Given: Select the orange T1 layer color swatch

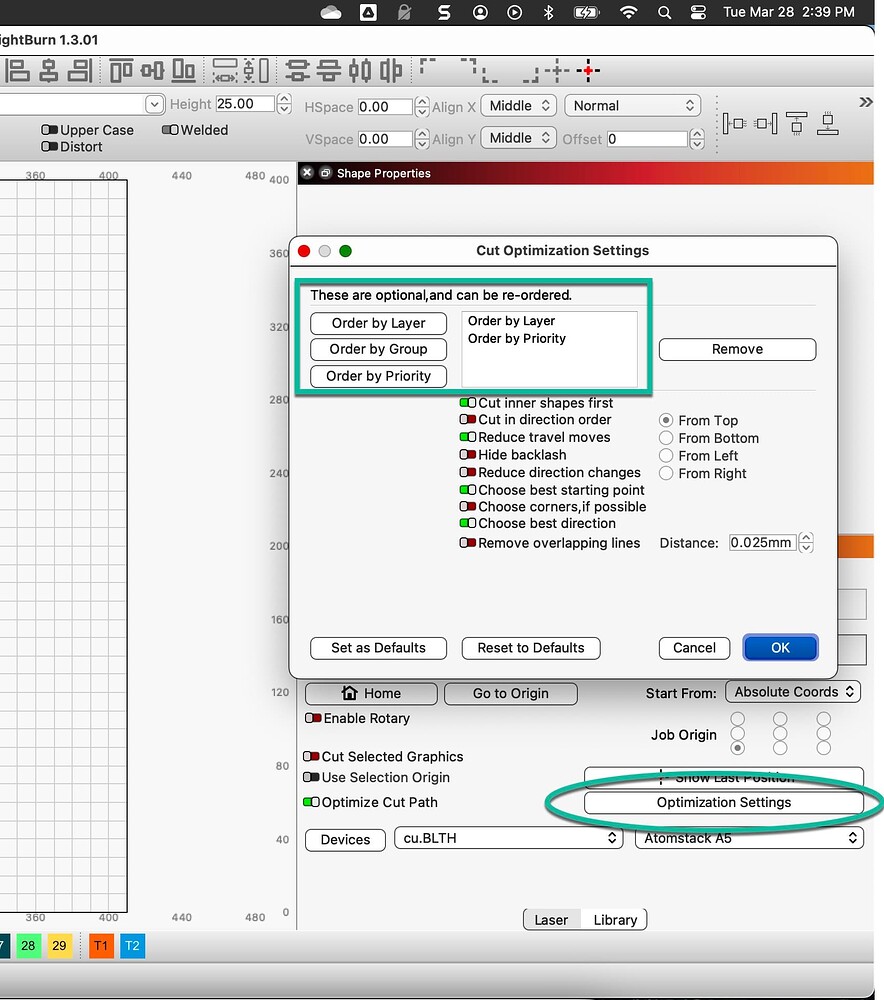Looking at the screenshot, I should point(100,945).
